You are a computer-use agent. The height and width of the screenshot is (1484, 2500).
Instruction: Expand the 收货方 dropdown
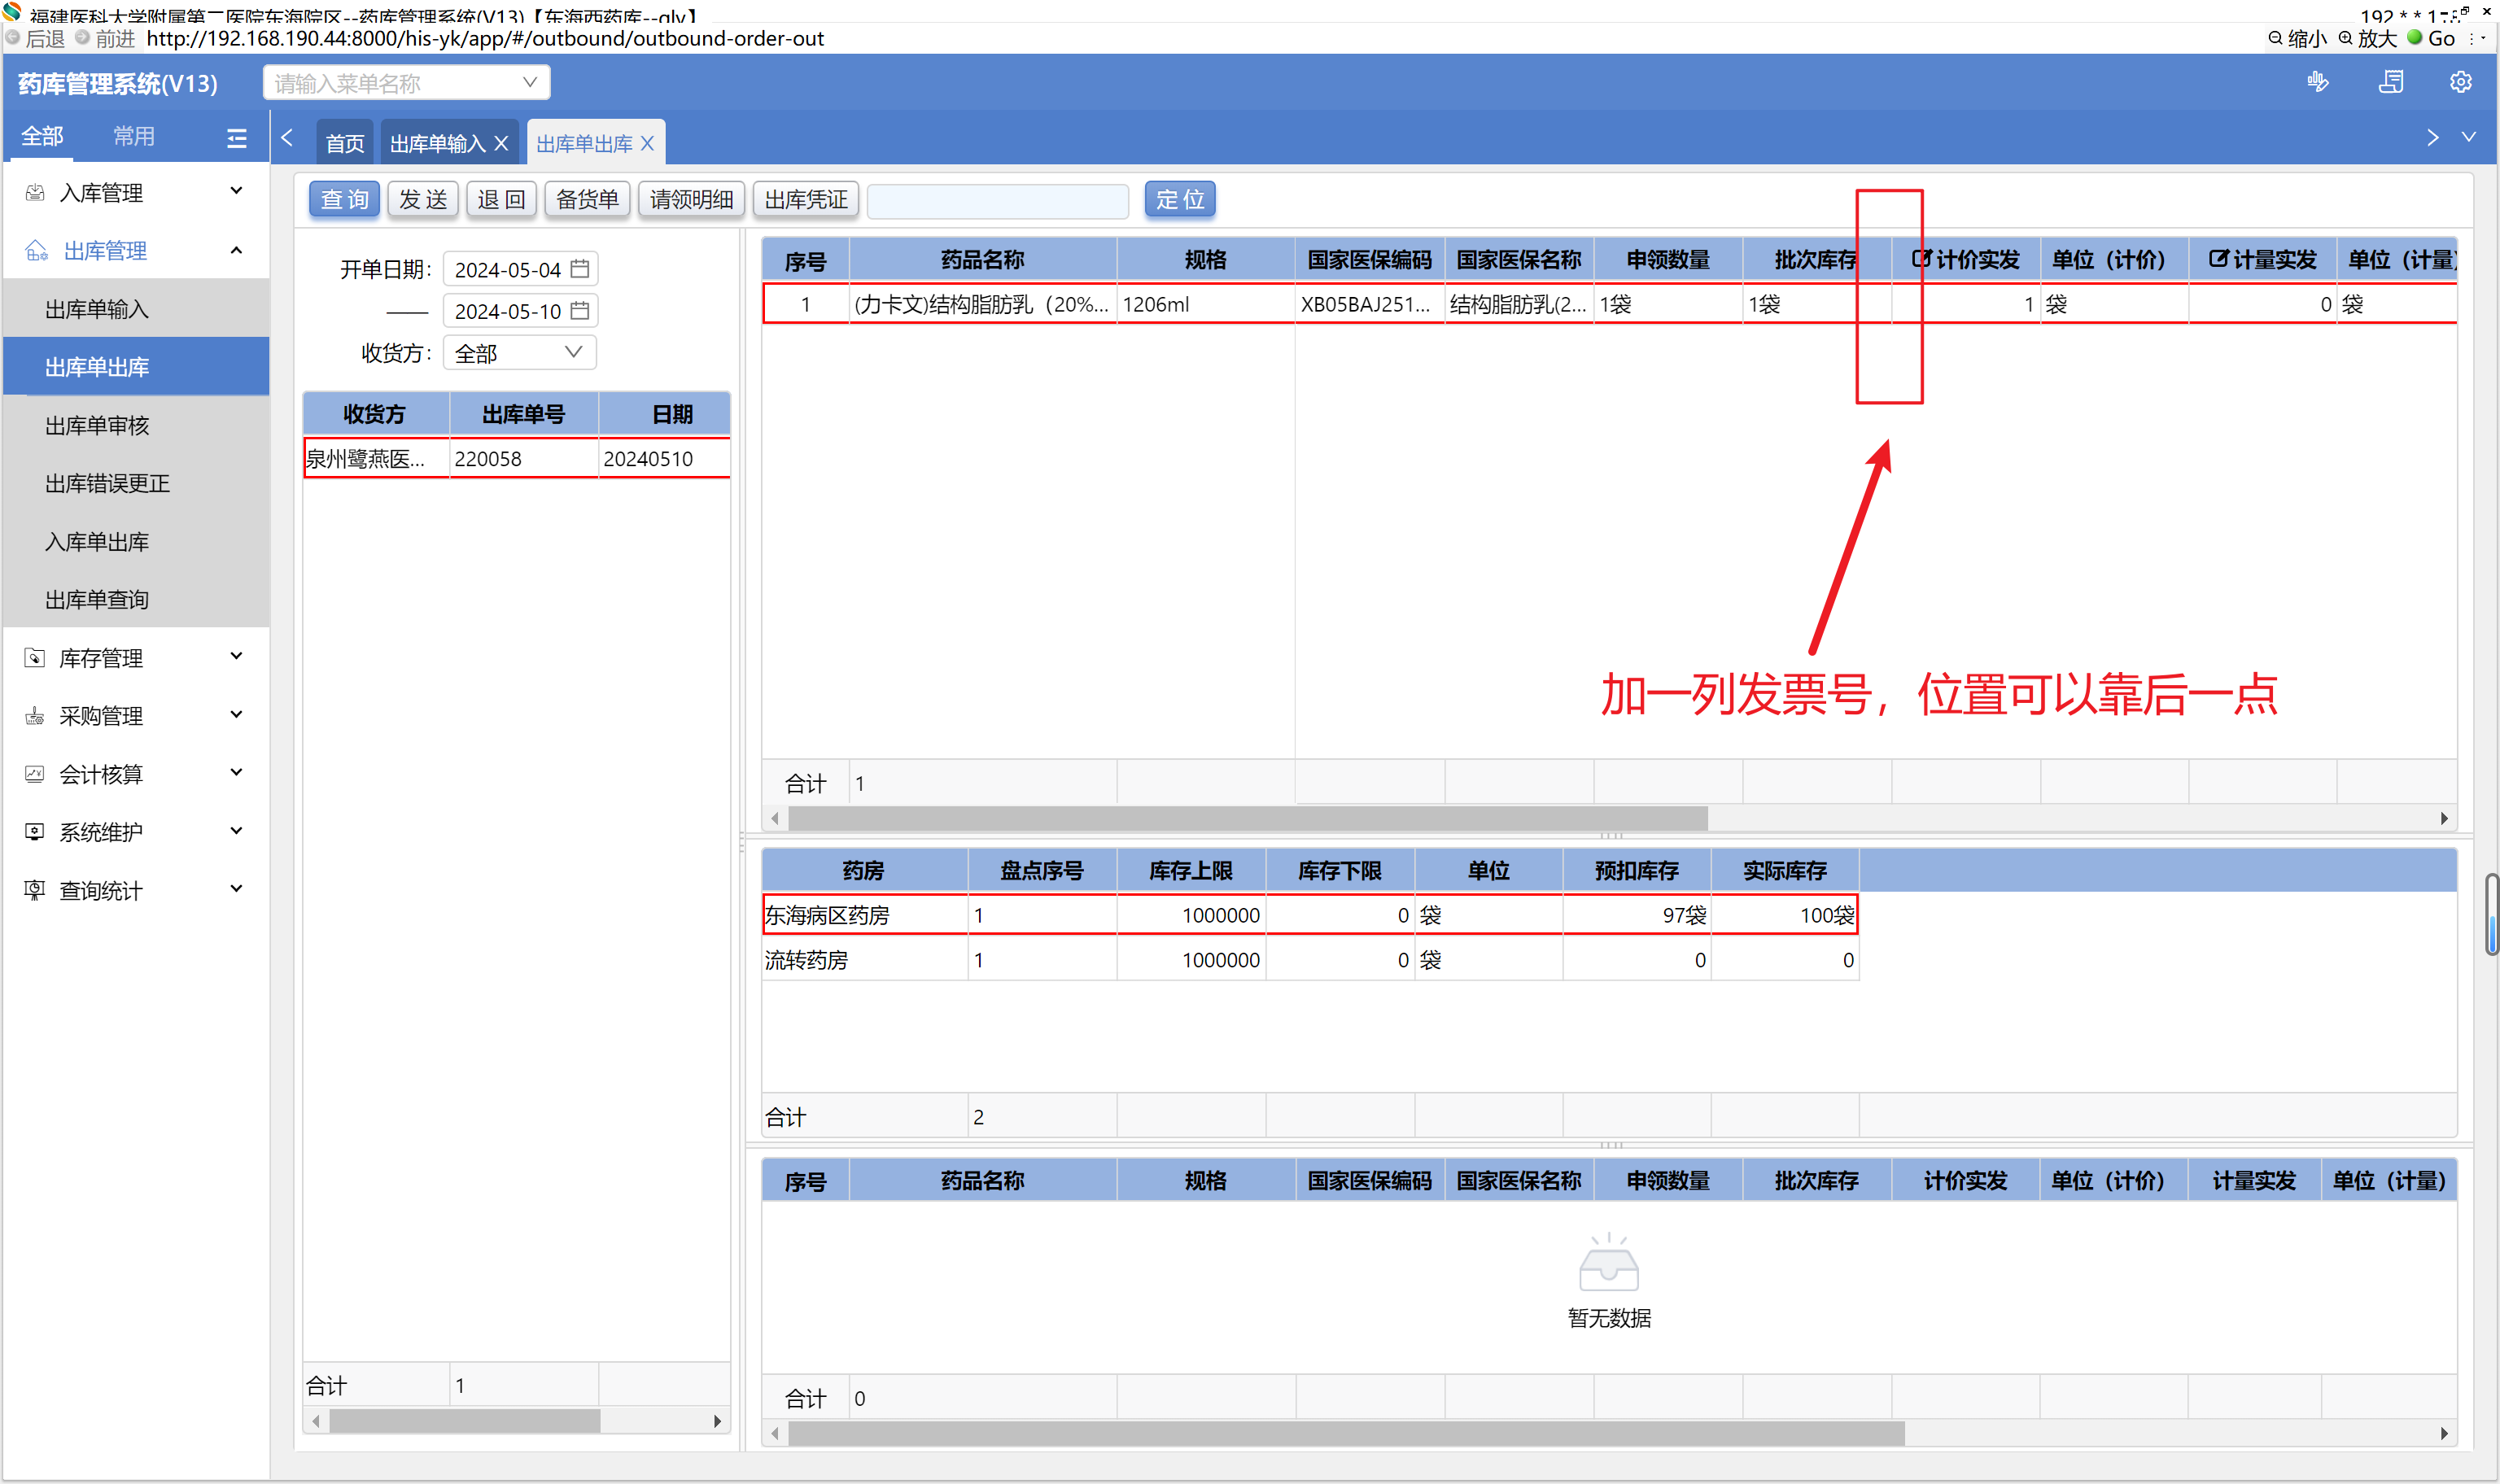click(x=573, y=352)
